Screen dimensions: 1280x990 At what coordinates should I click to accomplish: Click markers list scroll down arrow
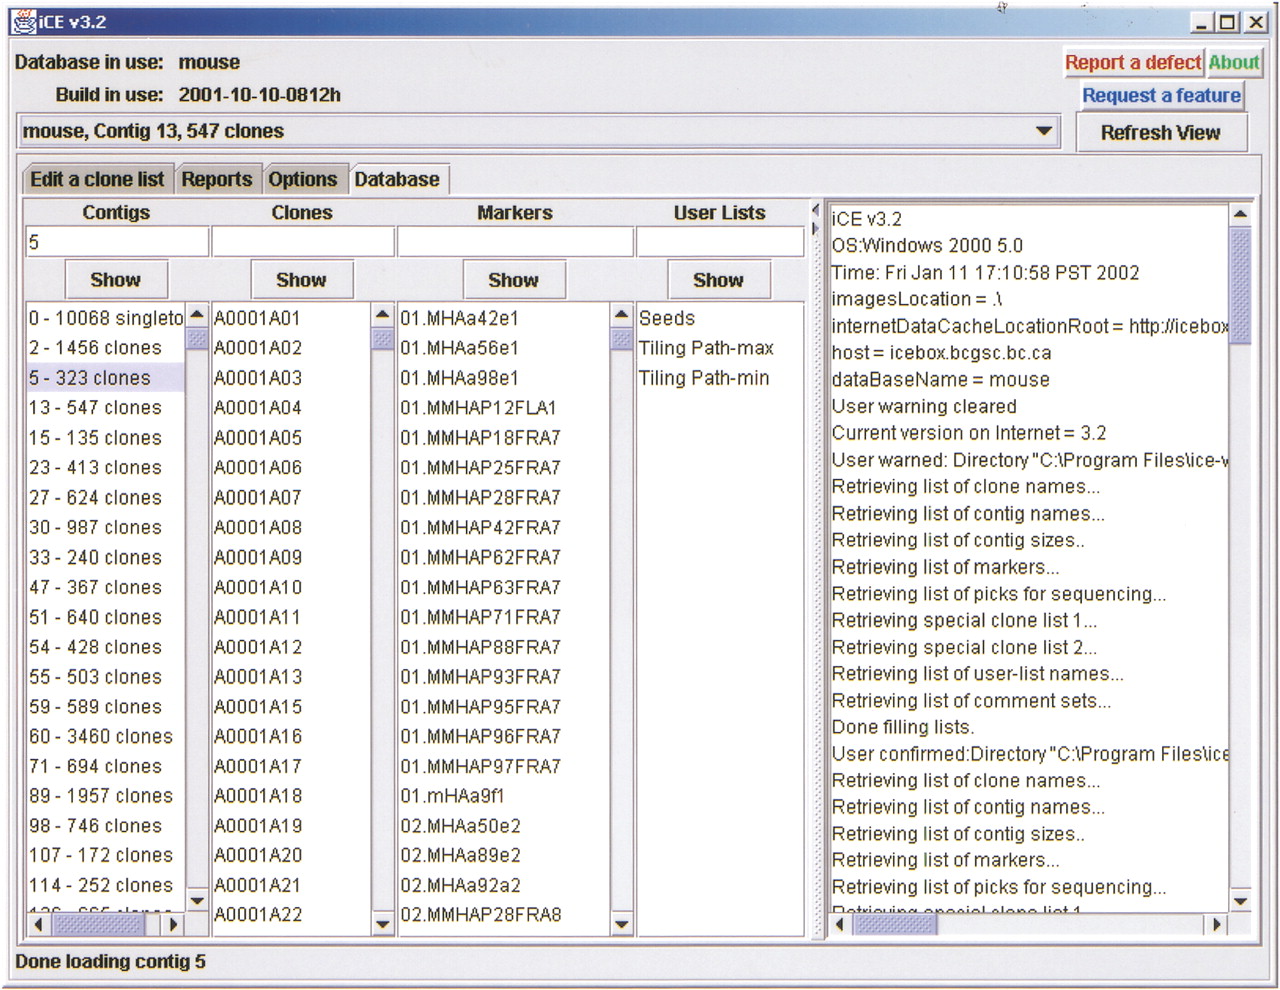point(622,925)
